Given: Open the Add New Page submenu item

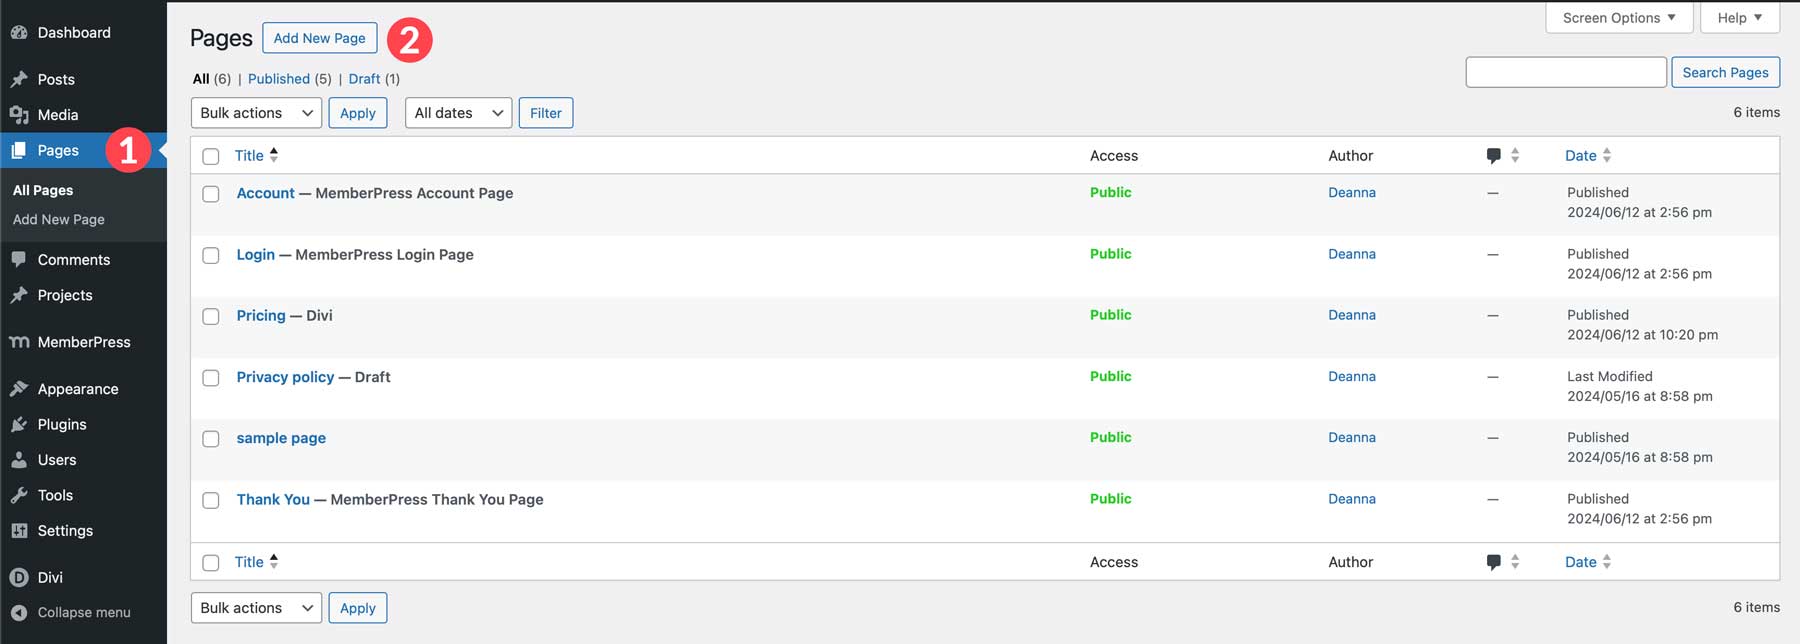Looking at the screenshot, I should [59, 219].
